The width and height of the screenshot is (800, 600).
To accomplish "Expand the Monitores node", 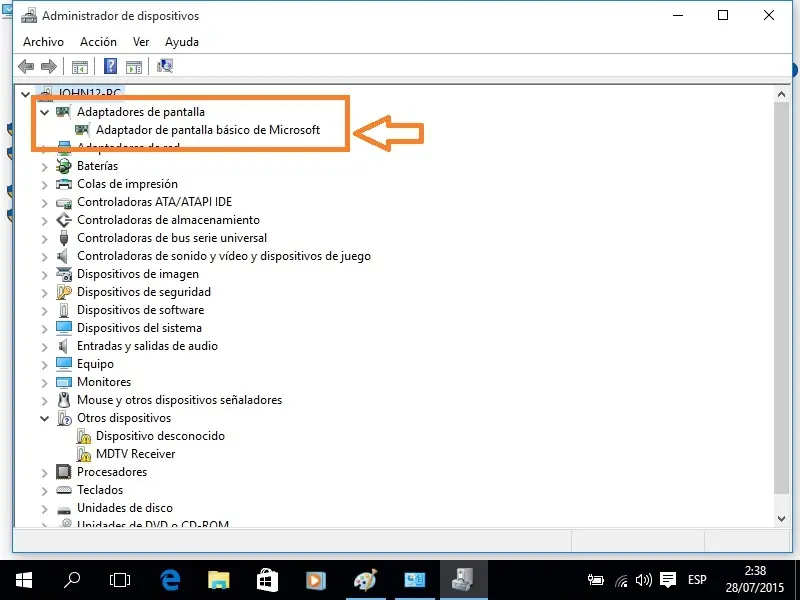I will [44, 382].
